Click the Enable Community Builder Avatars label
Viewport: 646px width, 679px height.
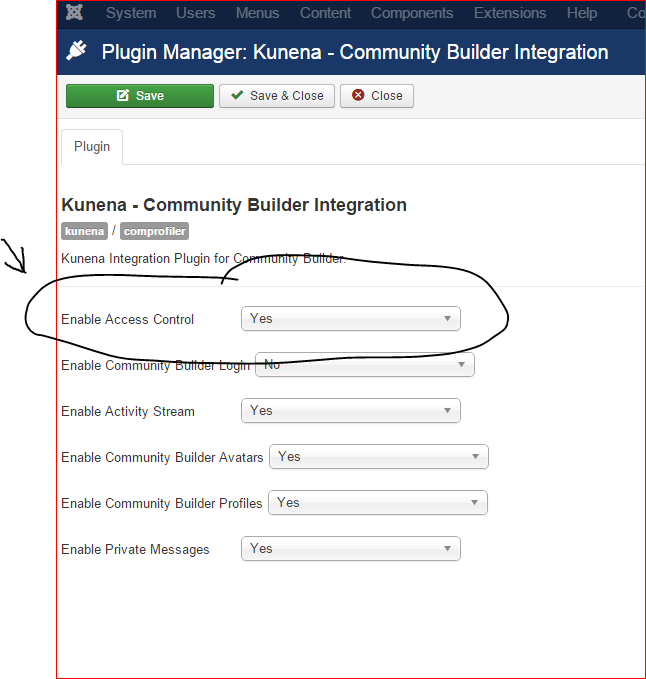click(x=162, y=457)
